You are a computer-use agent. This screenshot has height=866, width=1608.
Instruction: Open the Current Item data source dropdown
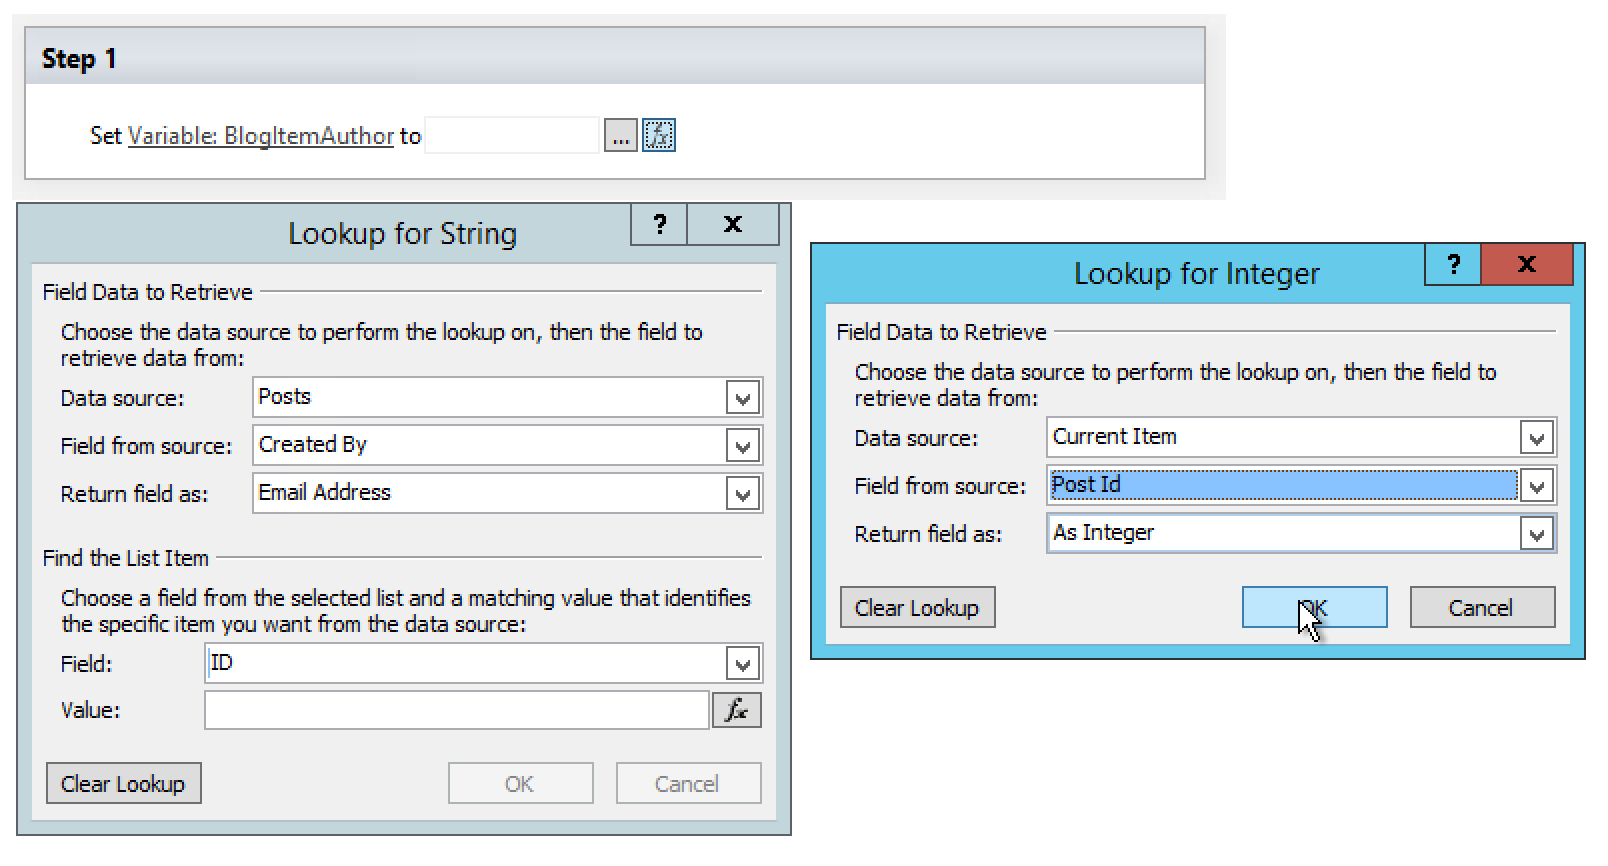(1536, 437)
